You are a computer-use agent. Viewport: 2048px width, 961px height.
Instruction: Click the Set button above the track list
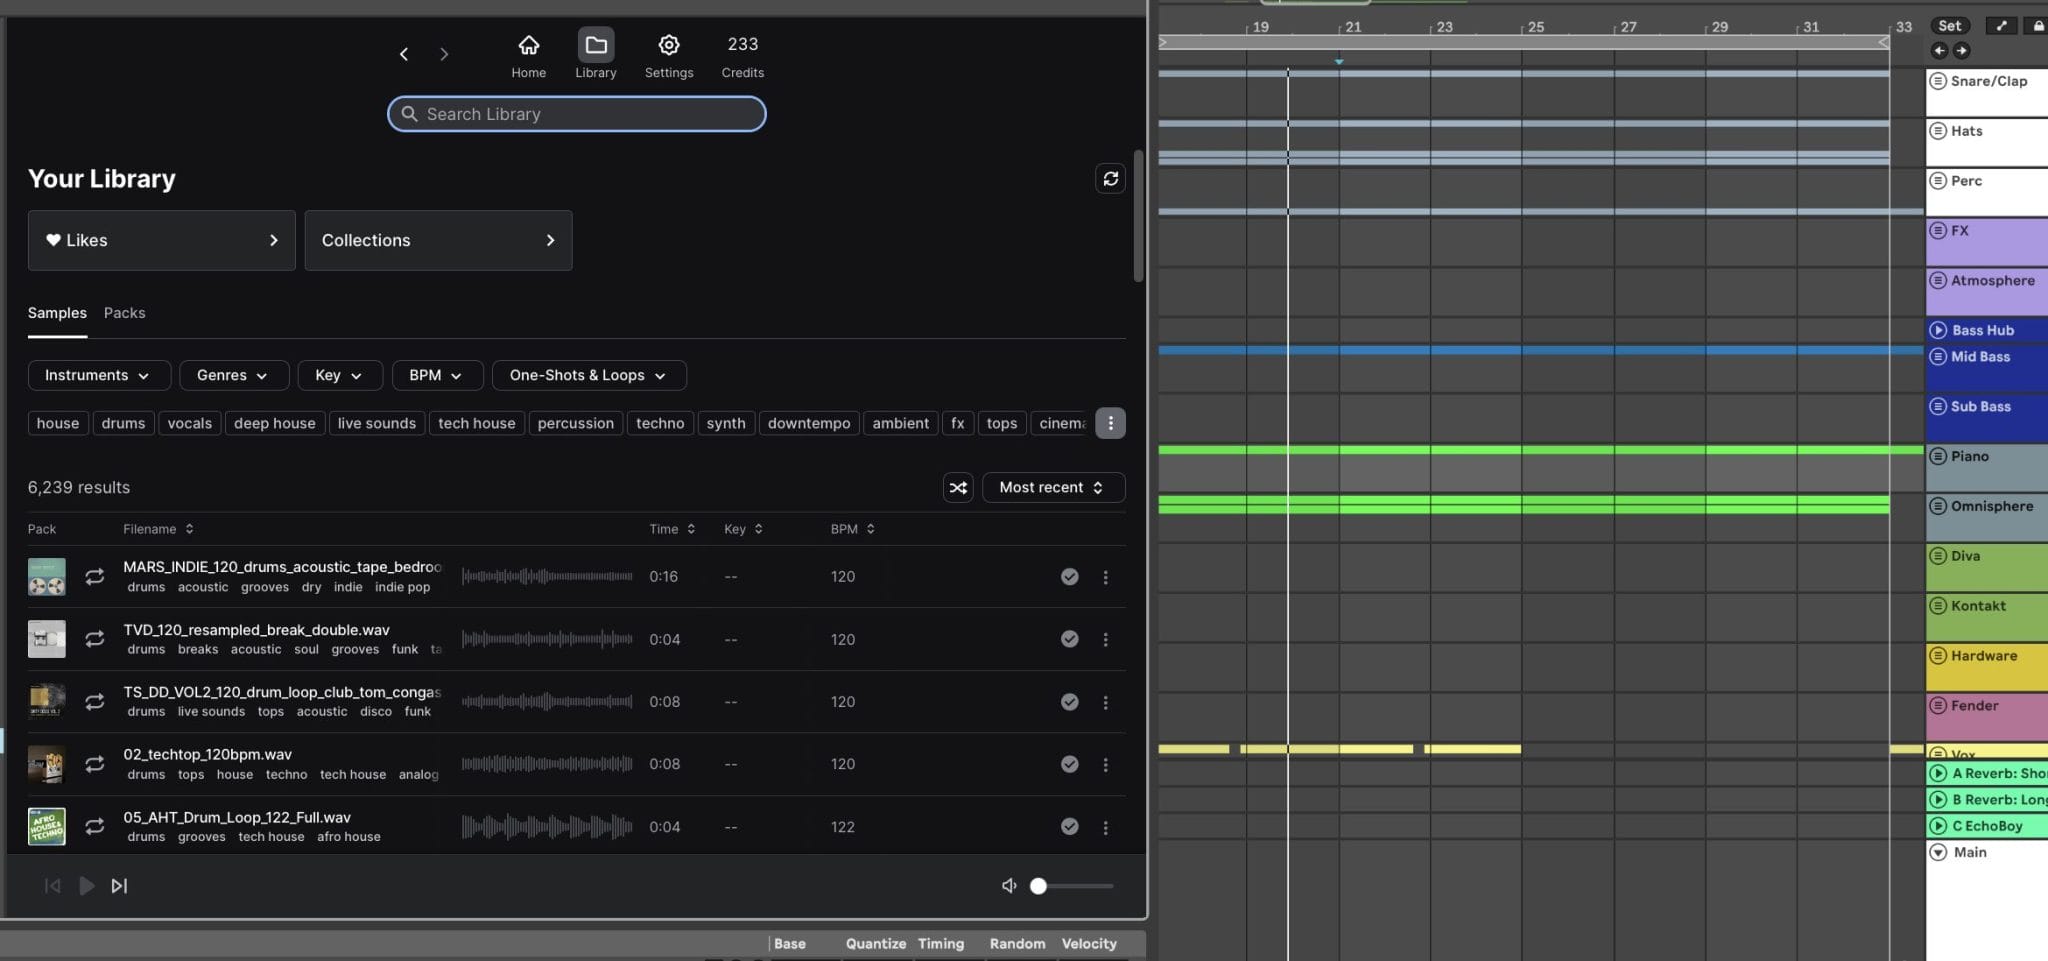tap(1948, 25)
